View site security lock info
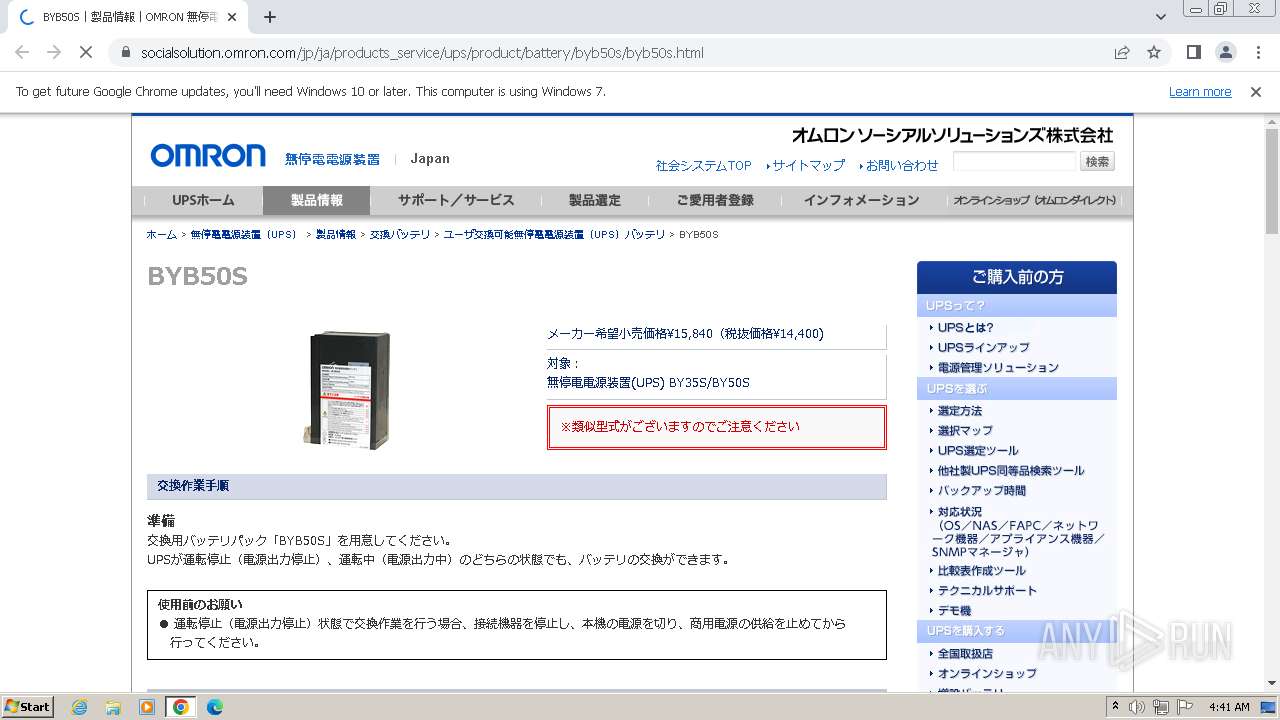The image size is (1280, 720). point(125,52)
